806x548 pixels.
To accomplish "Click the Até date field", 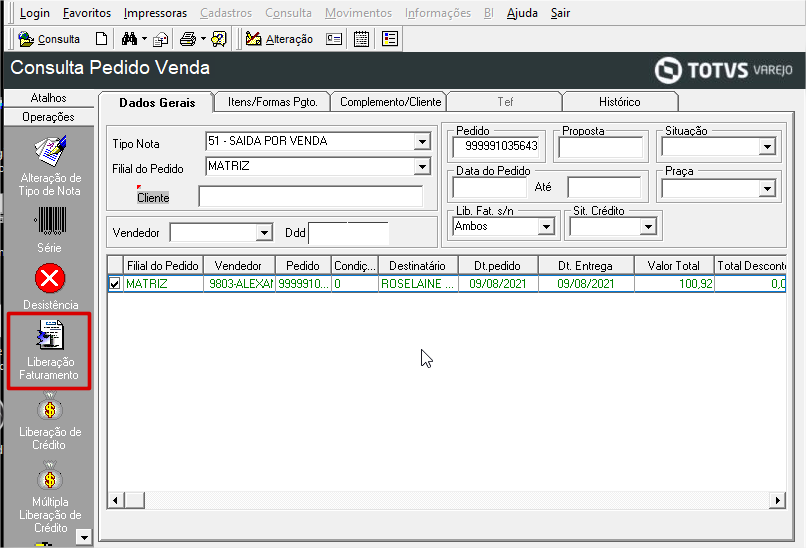I will click(604, 188).
